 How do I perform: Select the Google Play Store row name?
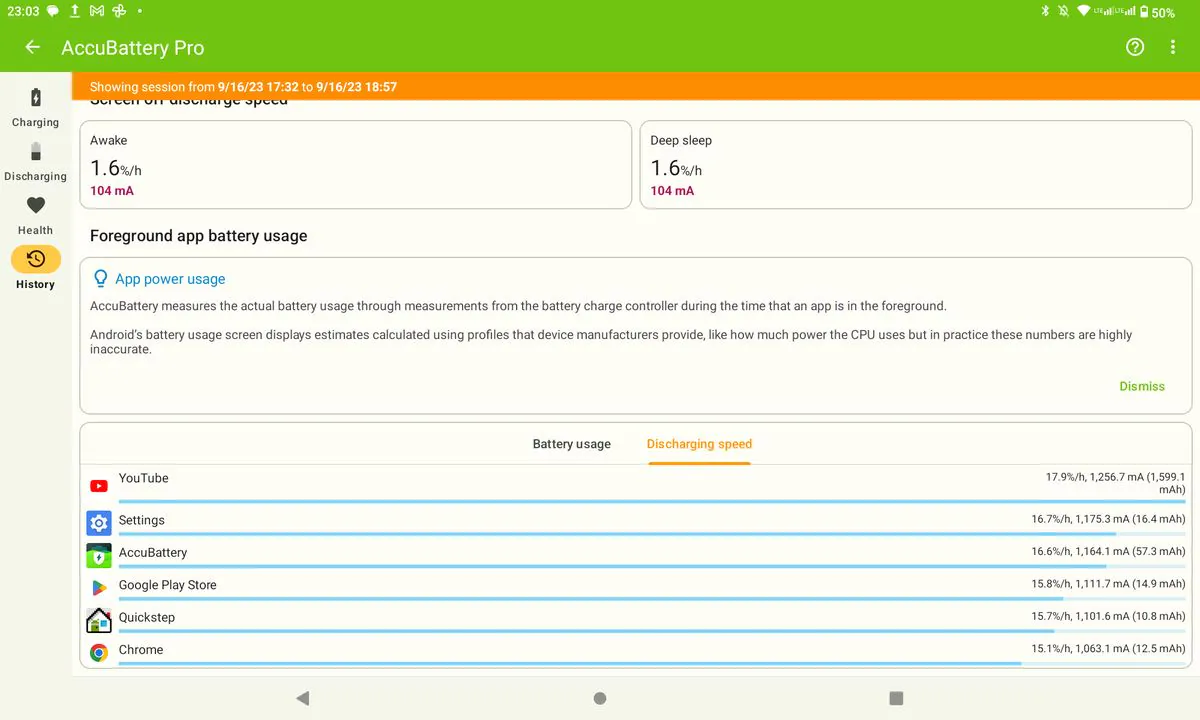(168, 585)
